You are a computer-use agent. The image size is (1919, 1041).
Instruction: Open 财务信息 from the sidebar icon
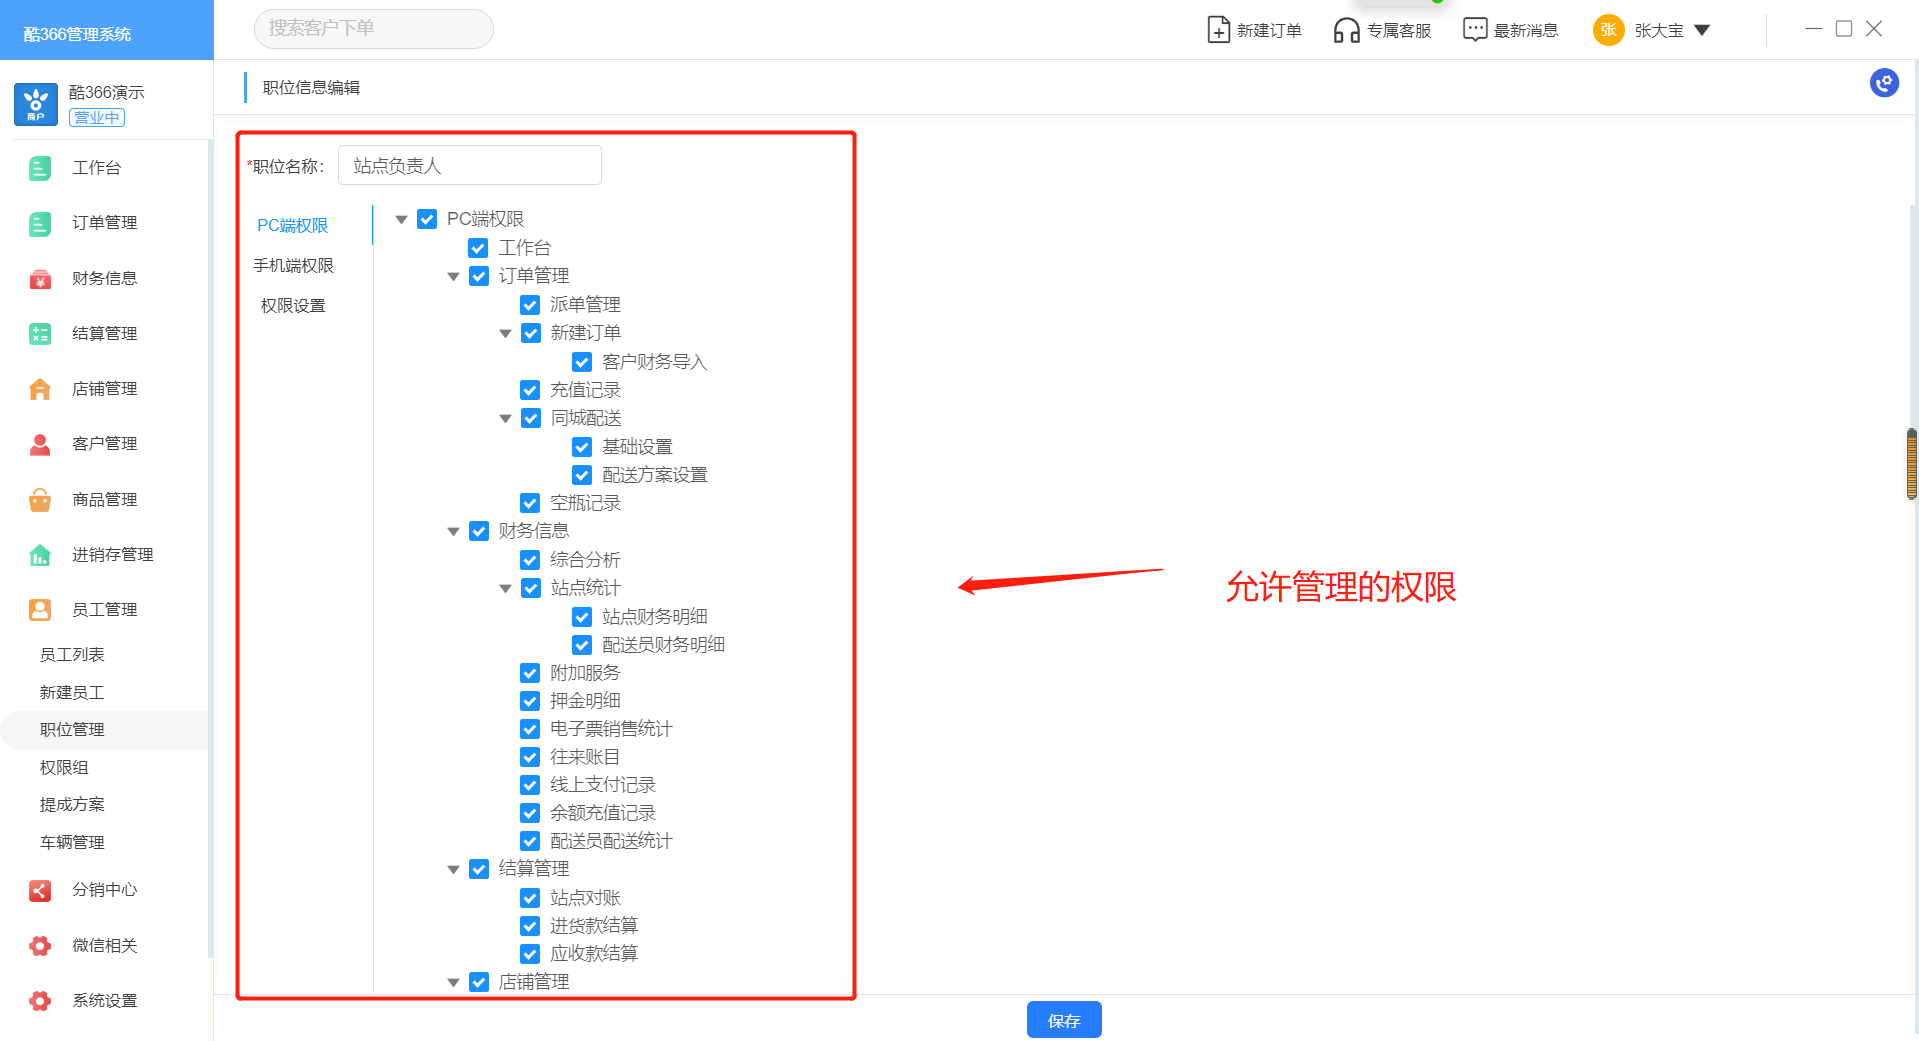tap(40, 279)
